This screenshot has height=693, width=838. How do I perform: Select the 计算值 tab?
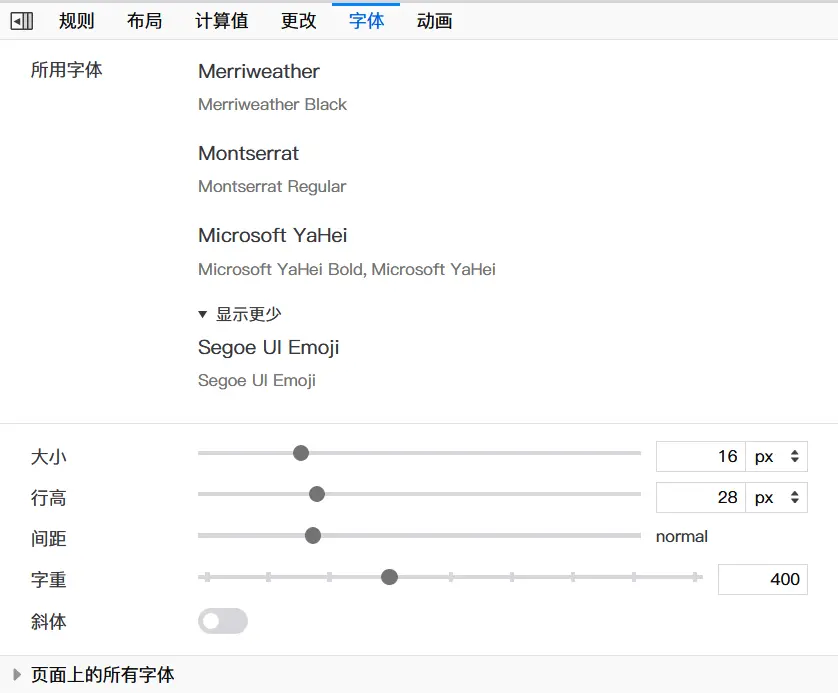(x=221, y=21)
